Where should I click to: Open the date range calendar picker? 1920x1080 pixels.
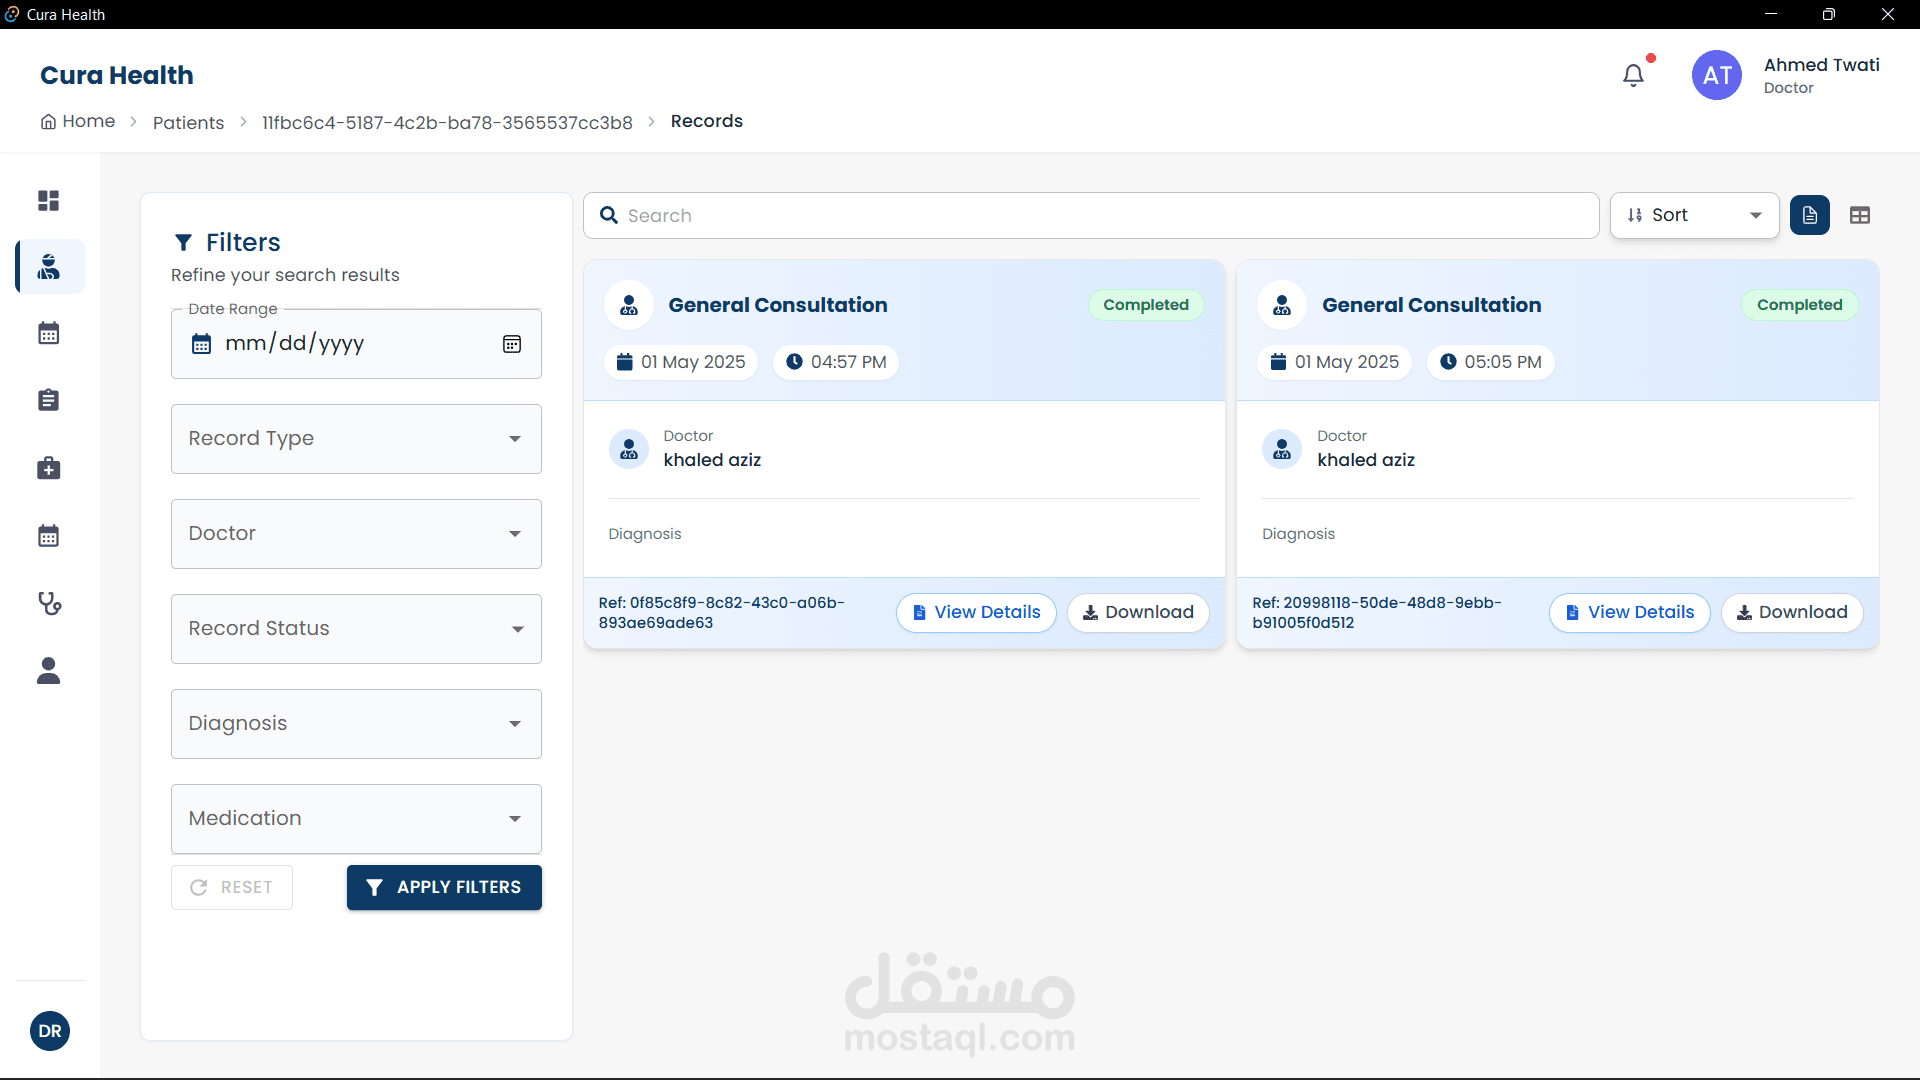click(x=511, y=344)
